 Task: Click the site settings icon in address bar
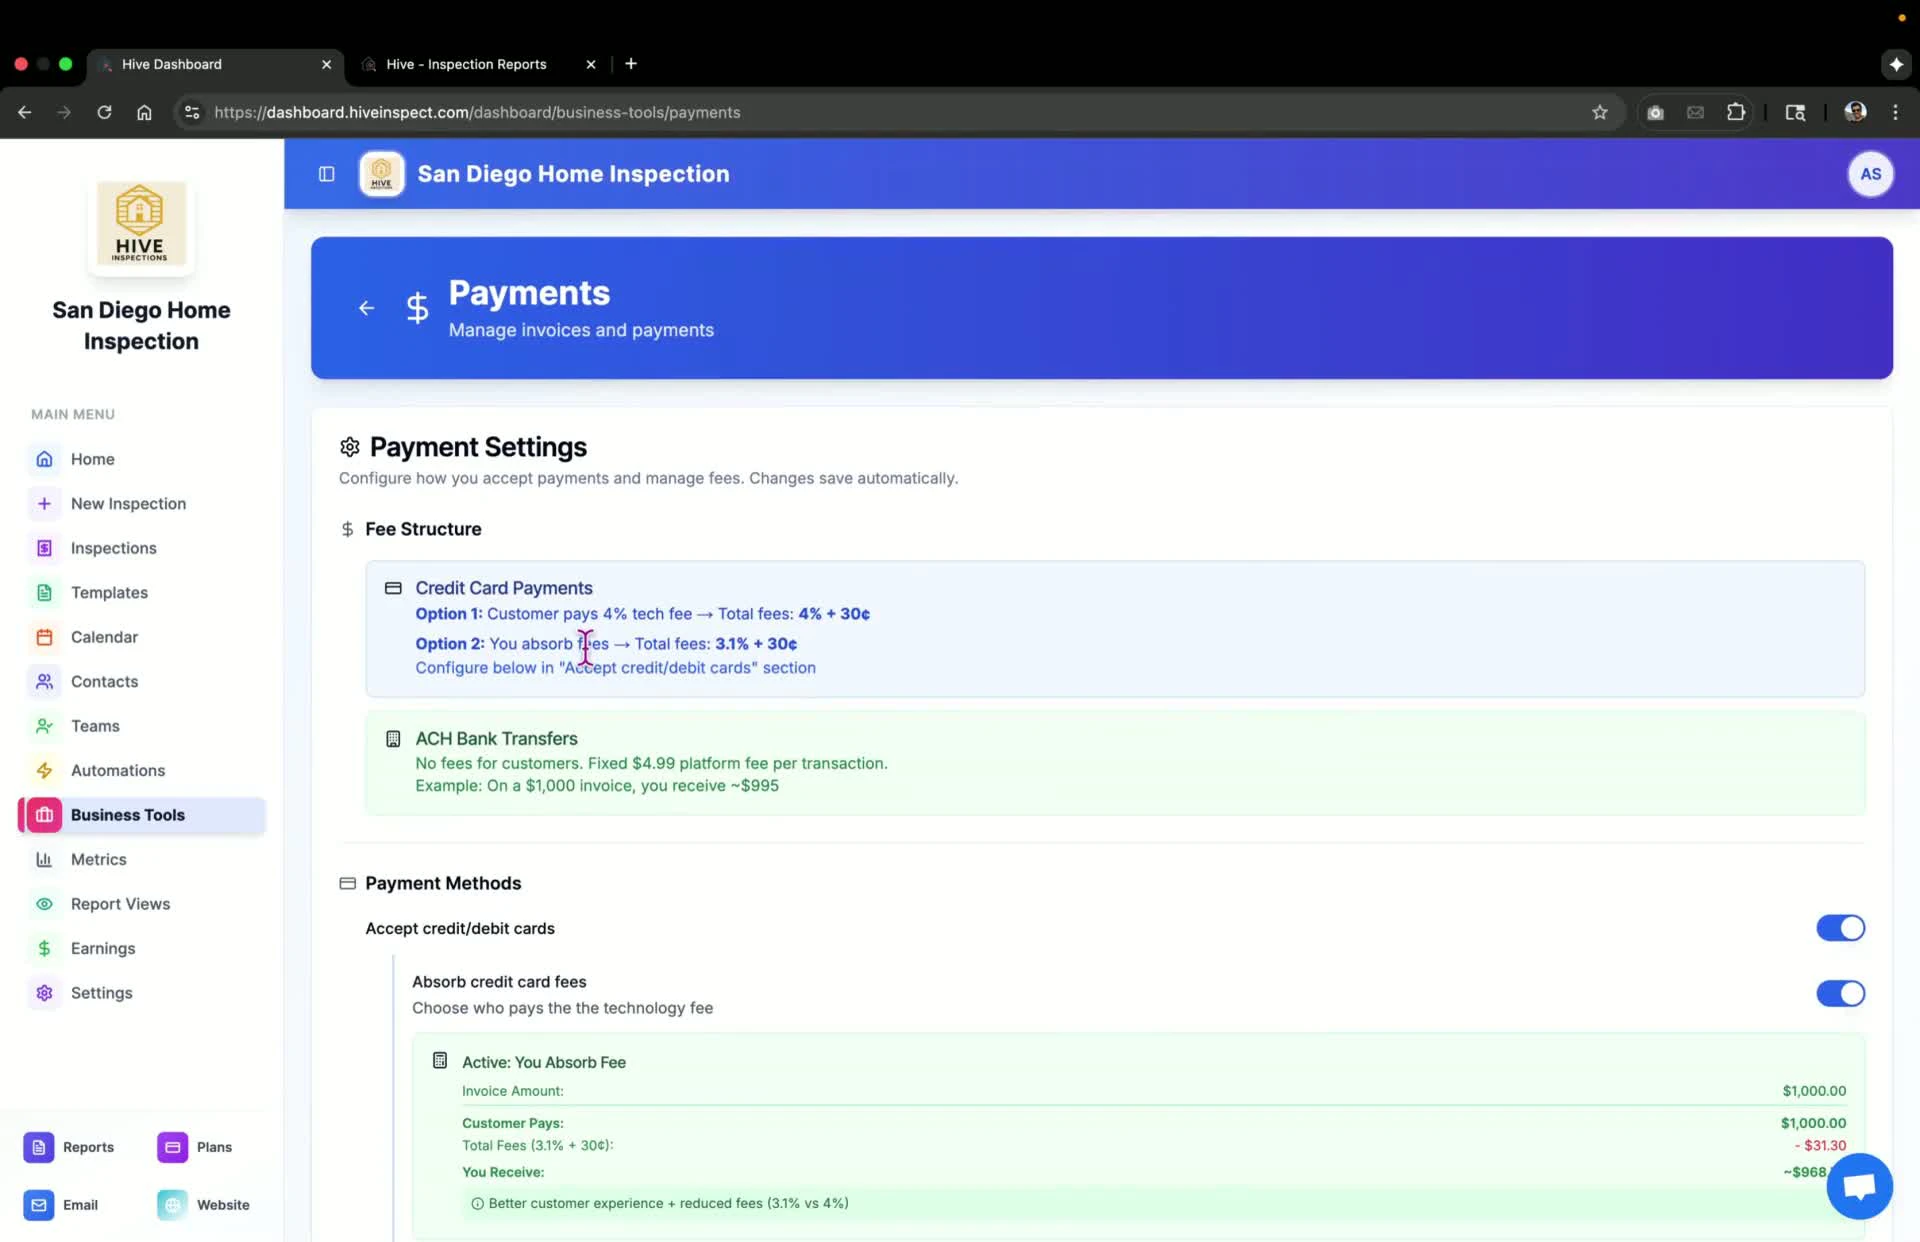point(192,112)
